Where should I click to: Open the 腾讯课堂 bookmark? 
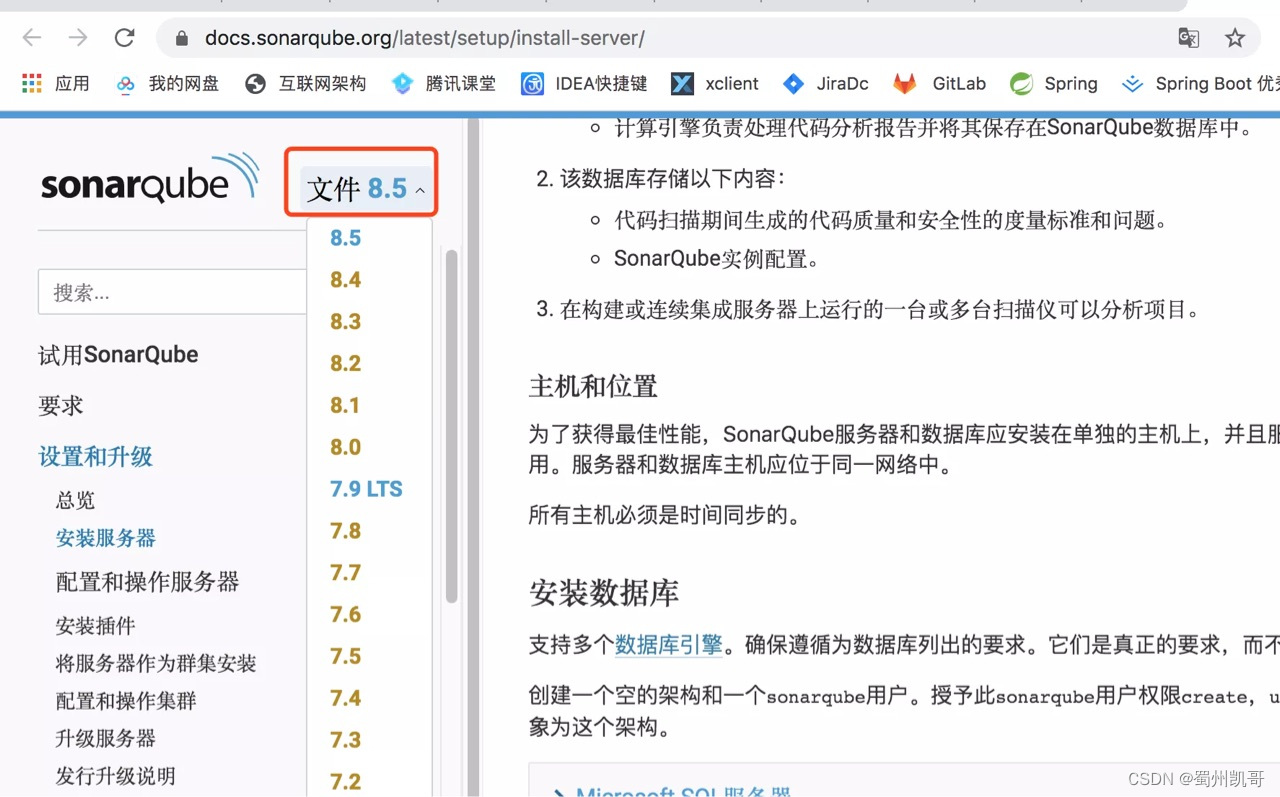pos(443,84)
